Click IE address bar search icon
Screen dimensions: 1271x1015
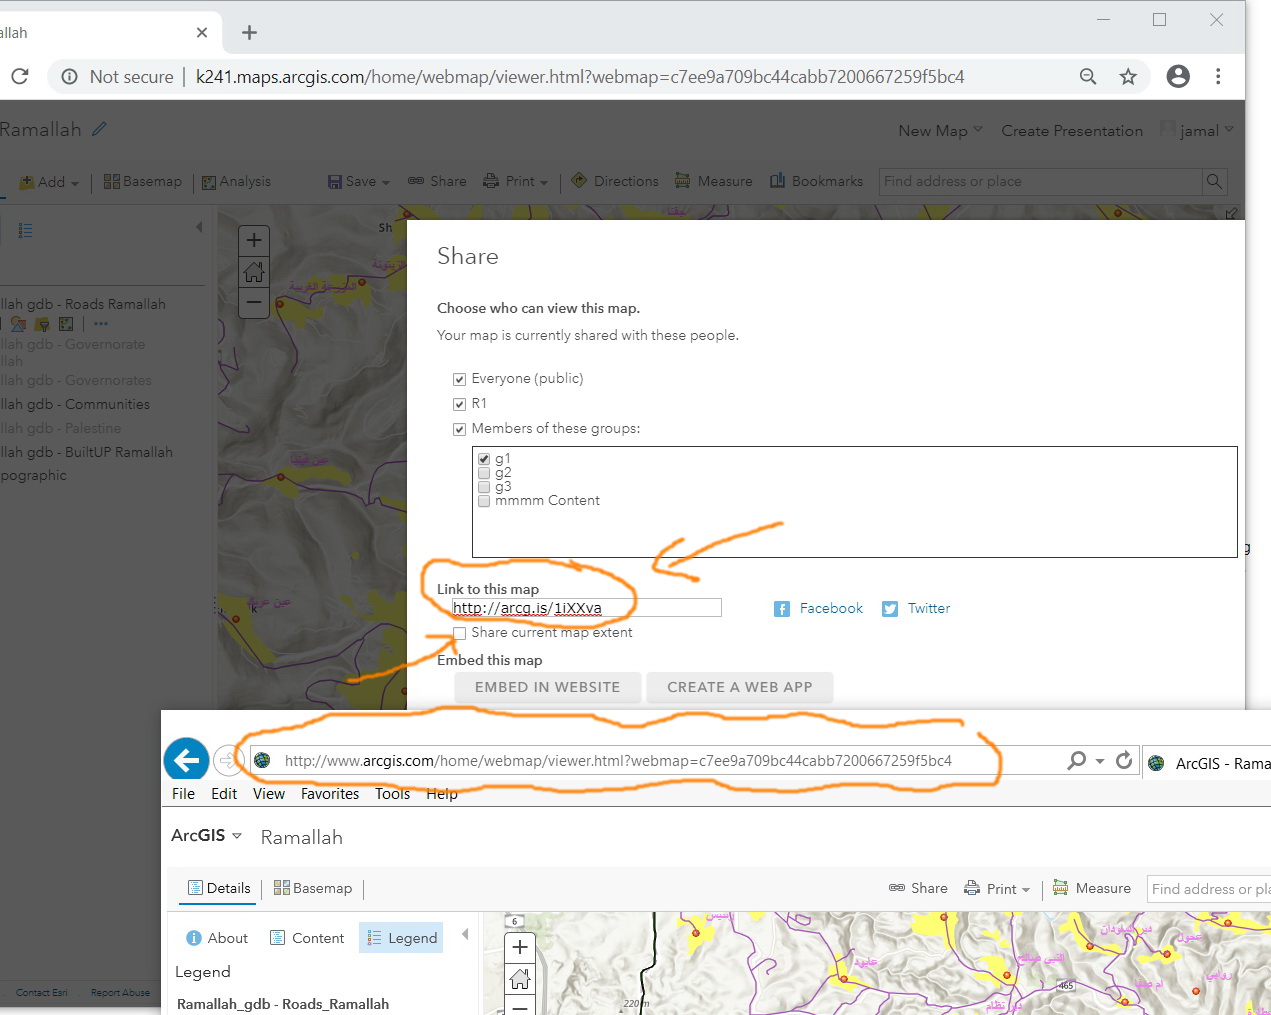[1077, 760]
